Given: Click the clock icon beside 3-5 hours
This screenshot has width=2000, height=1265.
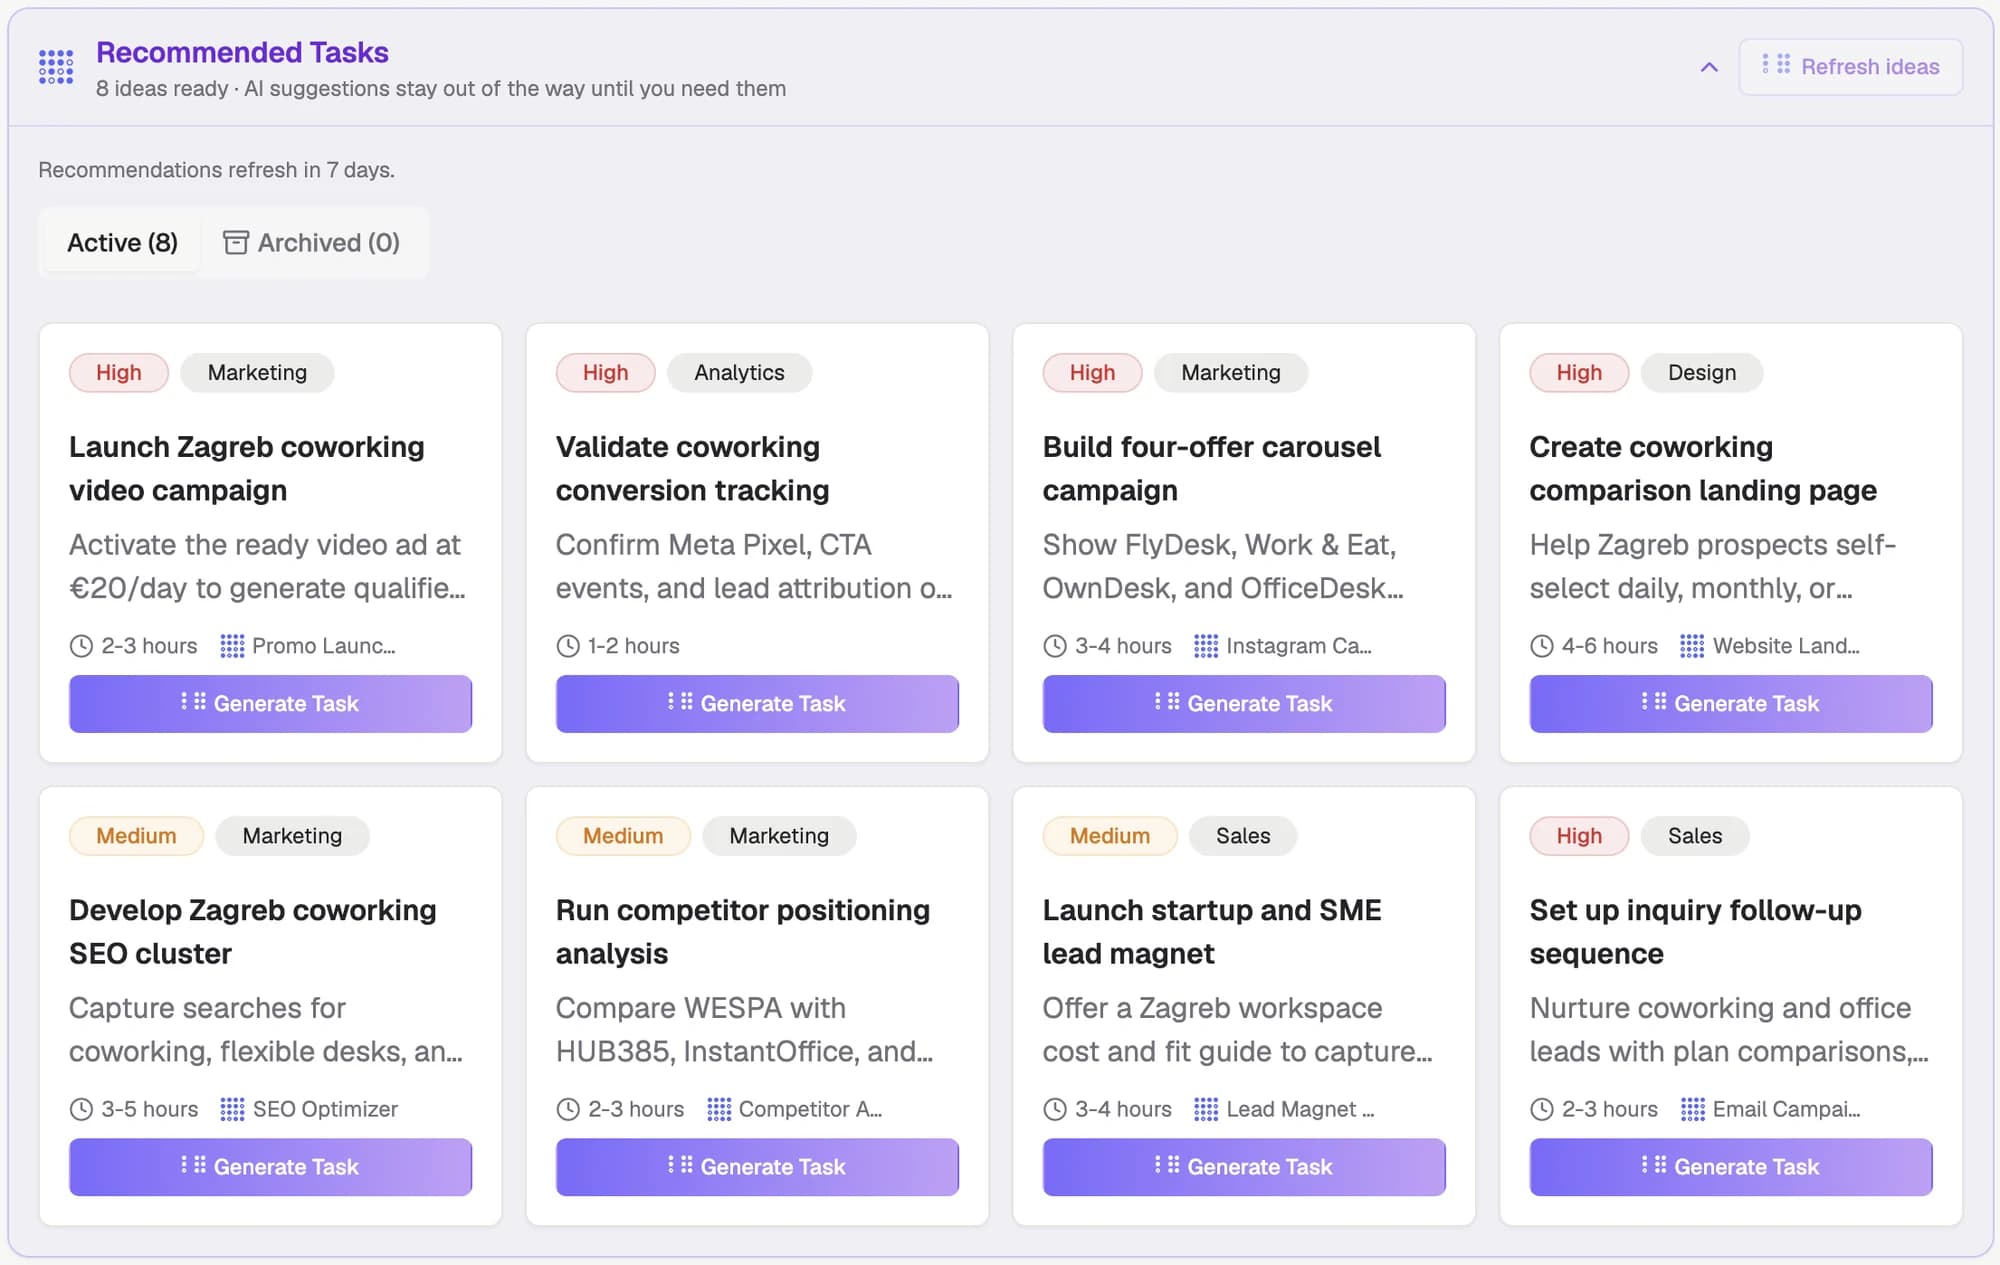Looking at the screenshot, I should click(81, 1109).
